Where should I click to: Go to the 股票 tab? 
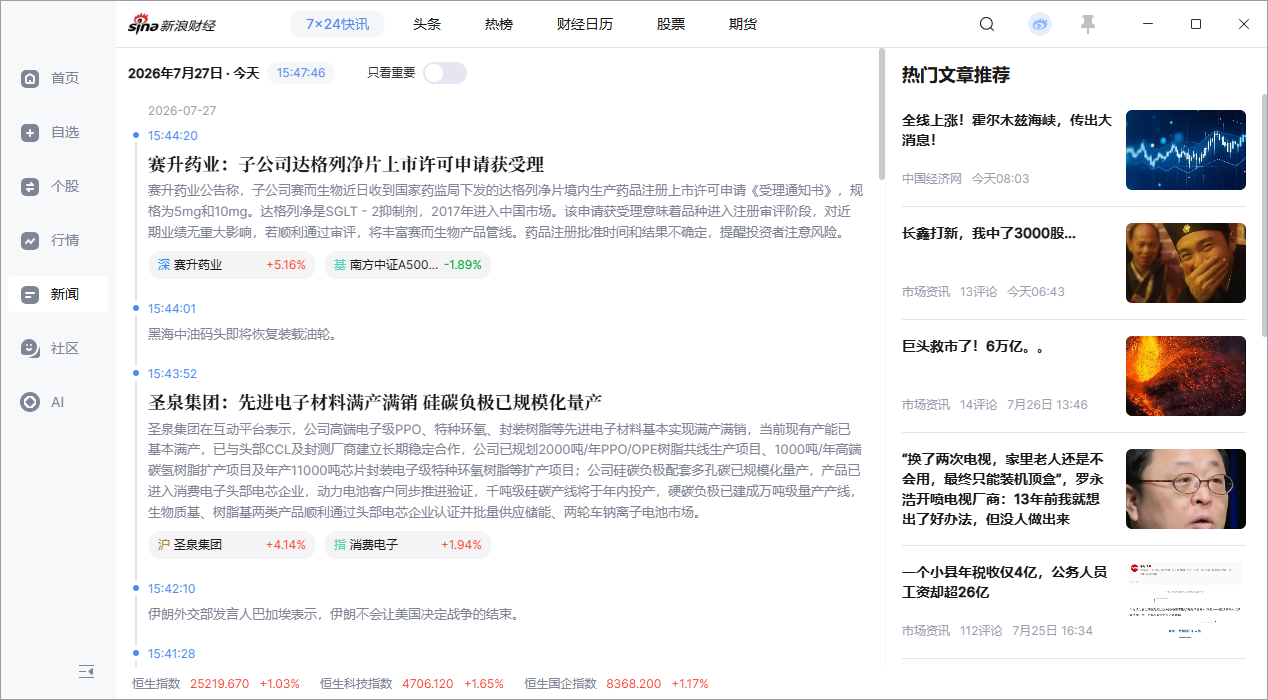point(671,24)
